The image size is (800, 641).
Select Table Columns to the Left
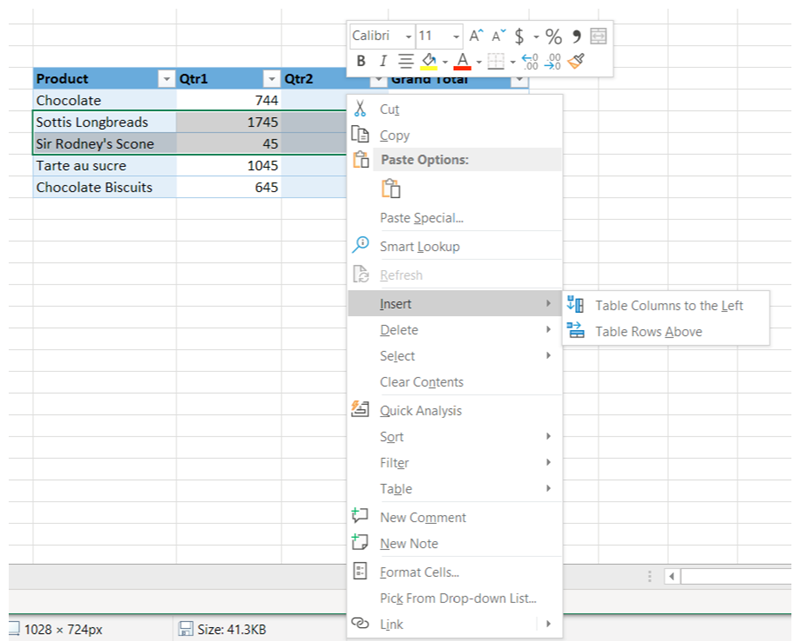(x=668, y=306)
